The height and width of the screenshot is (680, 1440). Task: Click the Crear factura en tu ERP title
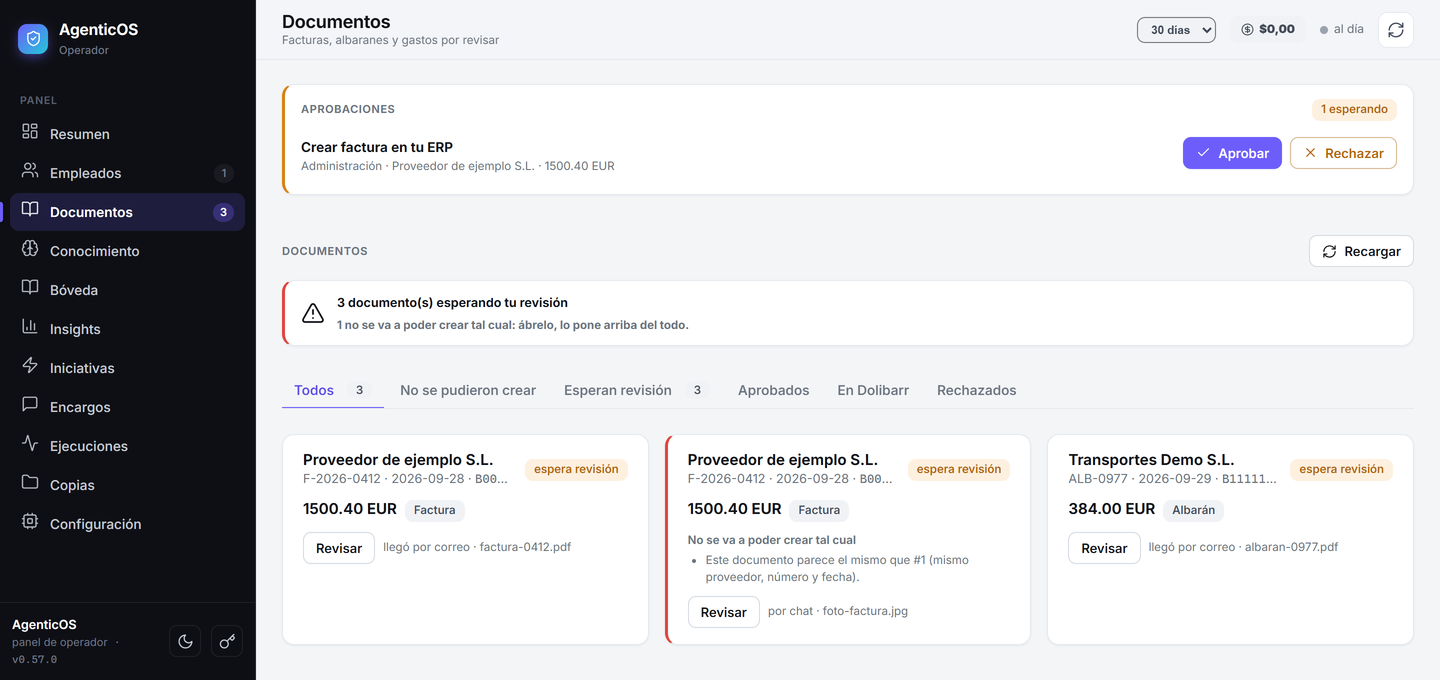[x=377, y=147]
